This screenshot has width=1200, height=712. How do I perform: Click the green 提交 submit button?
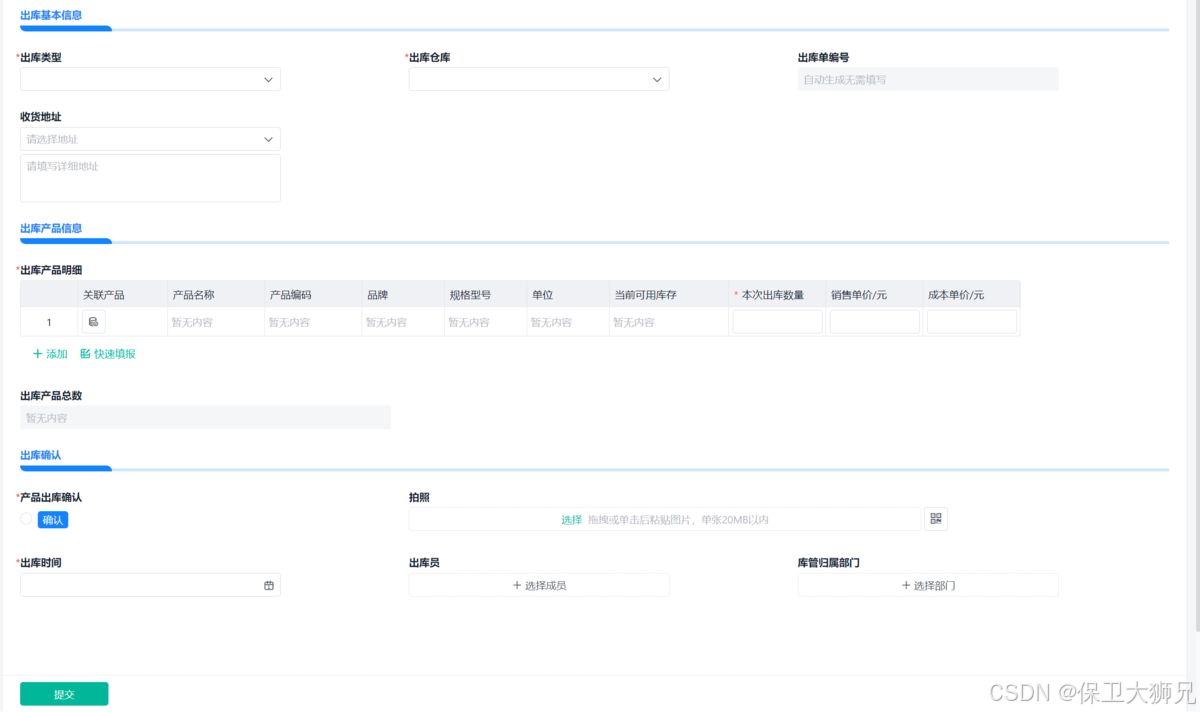tap(64, 694)
